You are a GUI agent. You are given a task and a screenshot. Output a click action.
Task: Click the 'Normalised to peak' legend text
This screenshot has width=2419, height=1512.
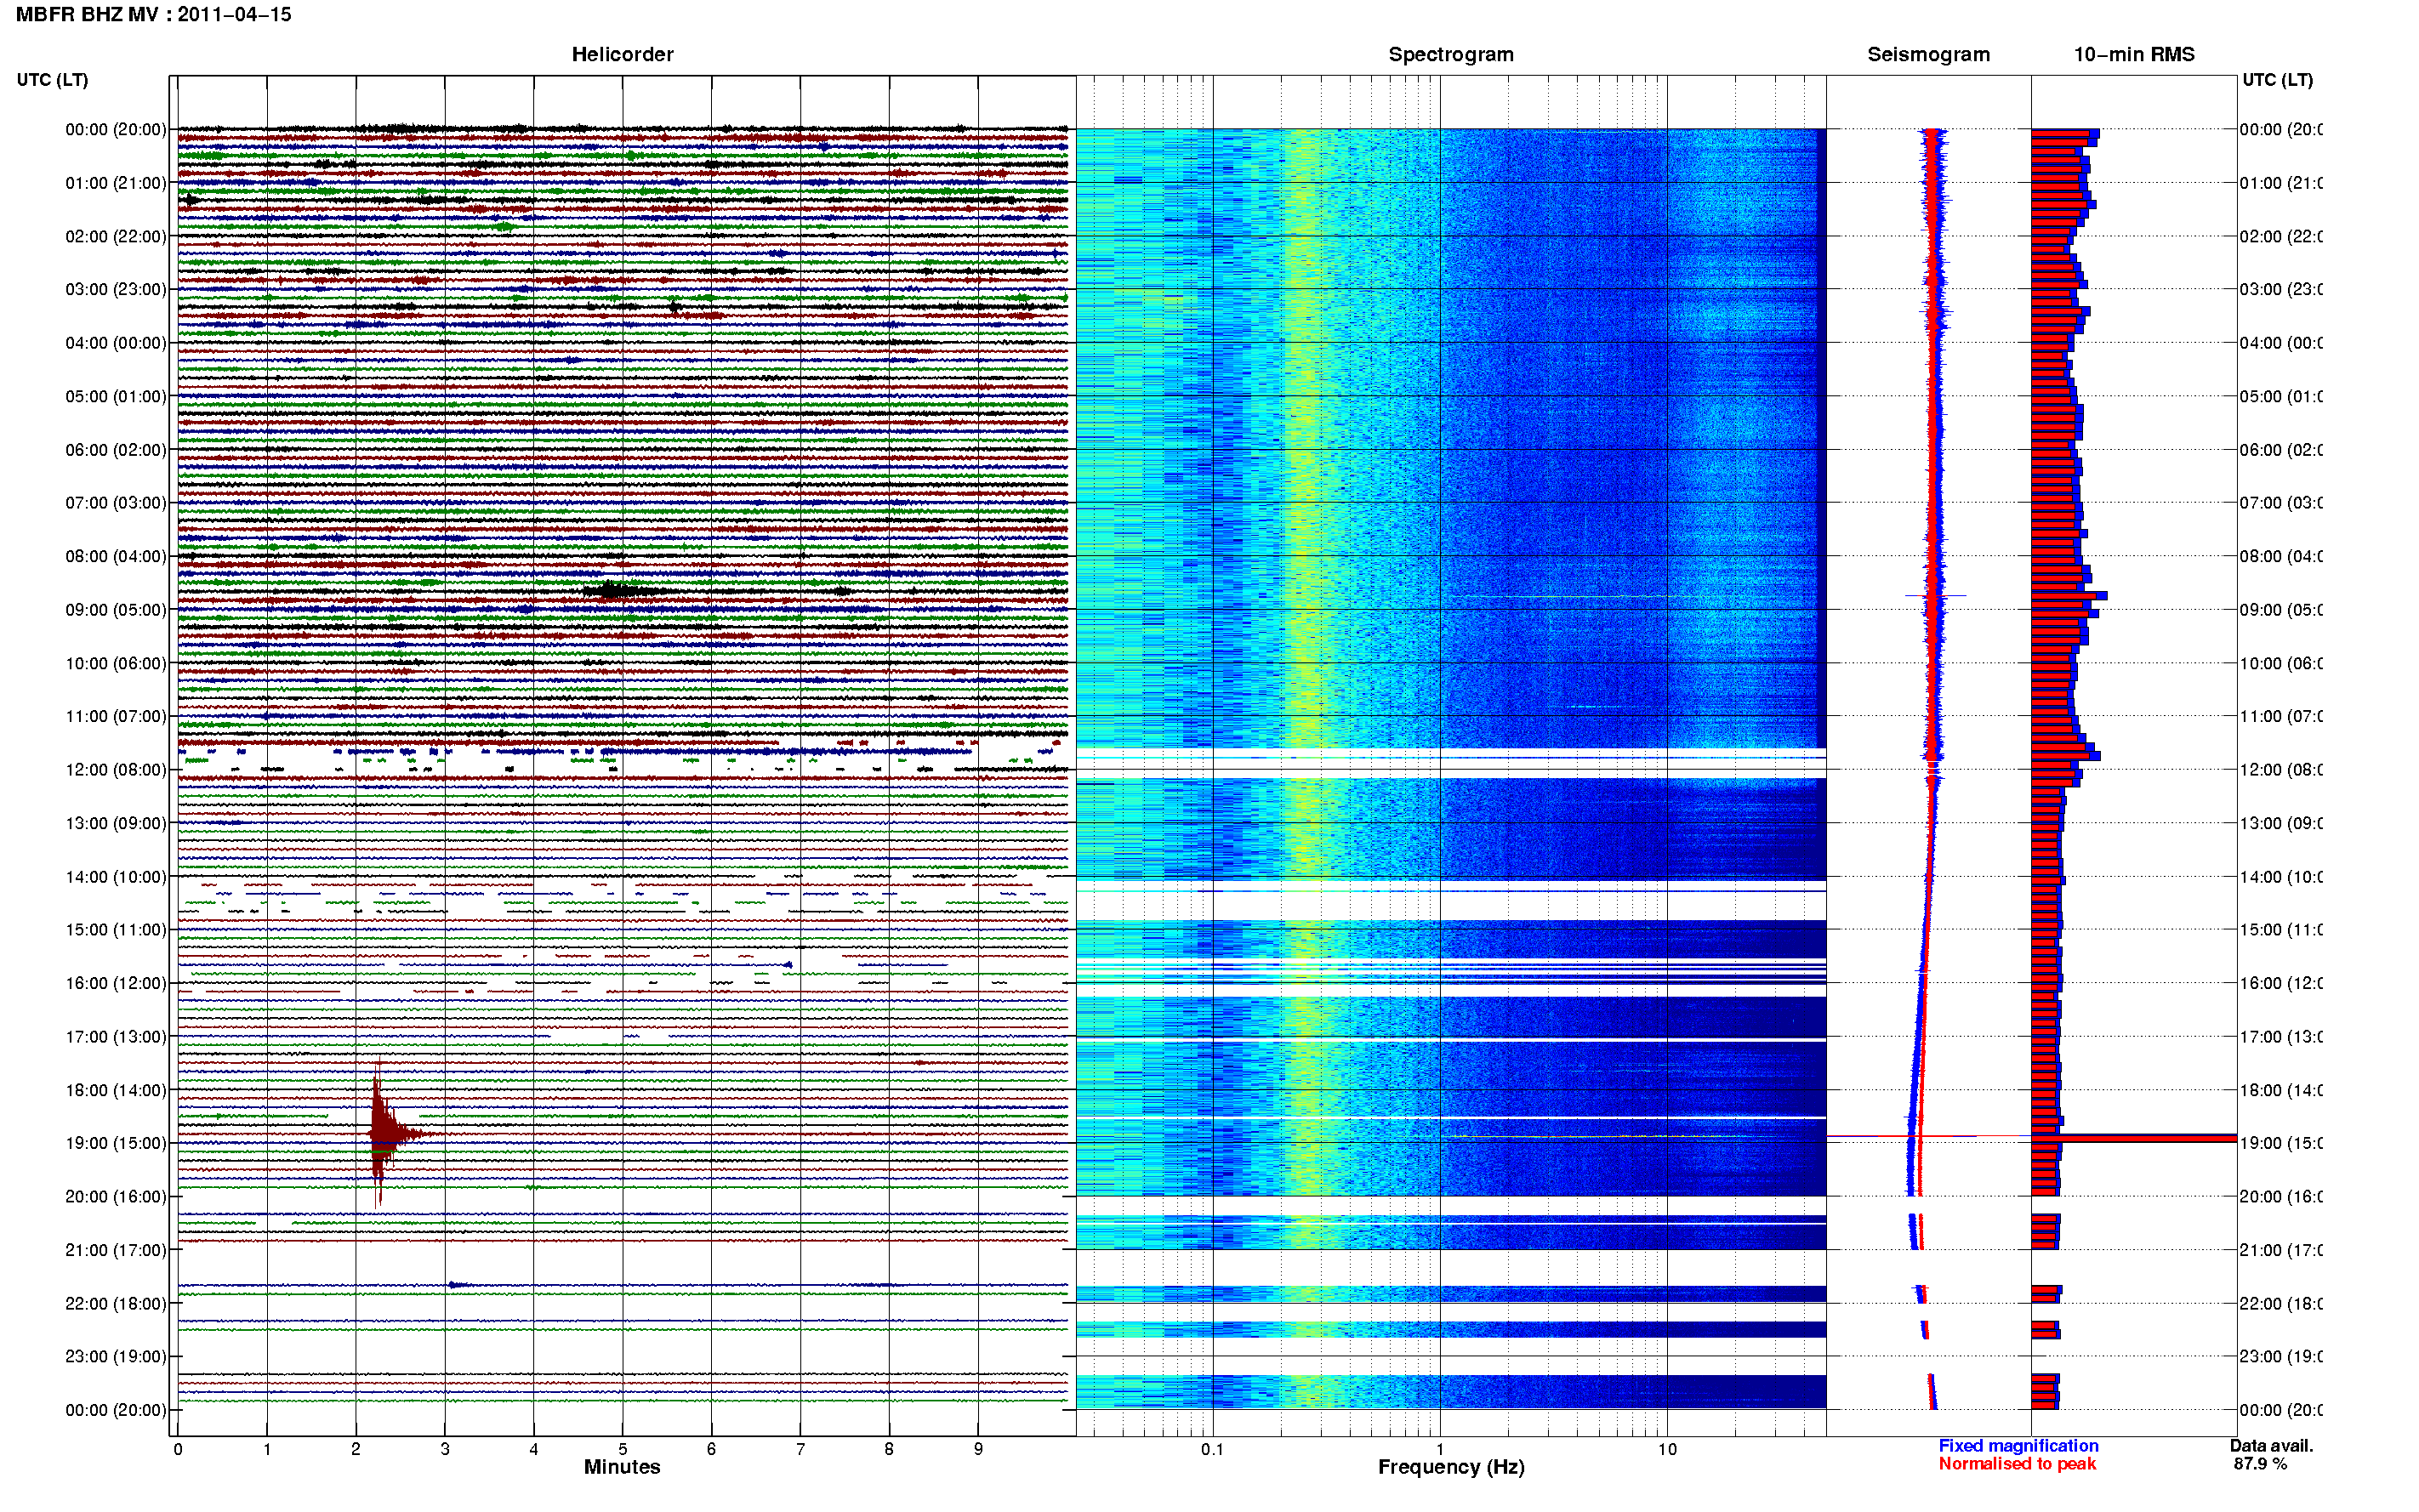tap(2017, 1464)
